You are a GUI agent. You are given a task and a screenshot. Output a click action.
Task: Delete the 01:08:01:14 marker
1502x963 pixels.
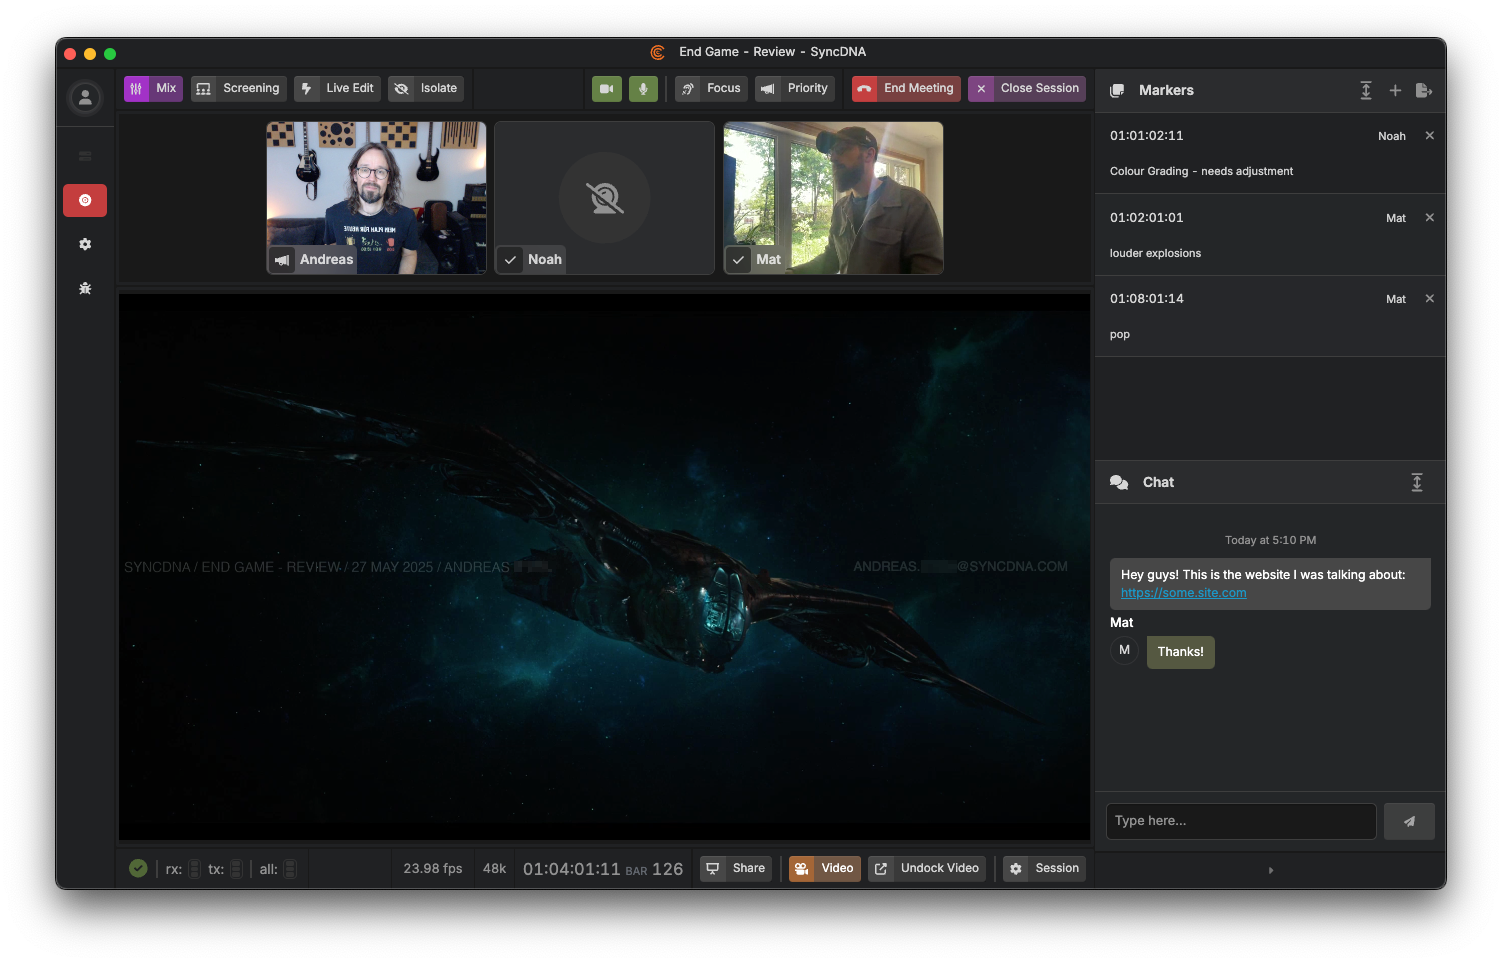coord(1430,299)
